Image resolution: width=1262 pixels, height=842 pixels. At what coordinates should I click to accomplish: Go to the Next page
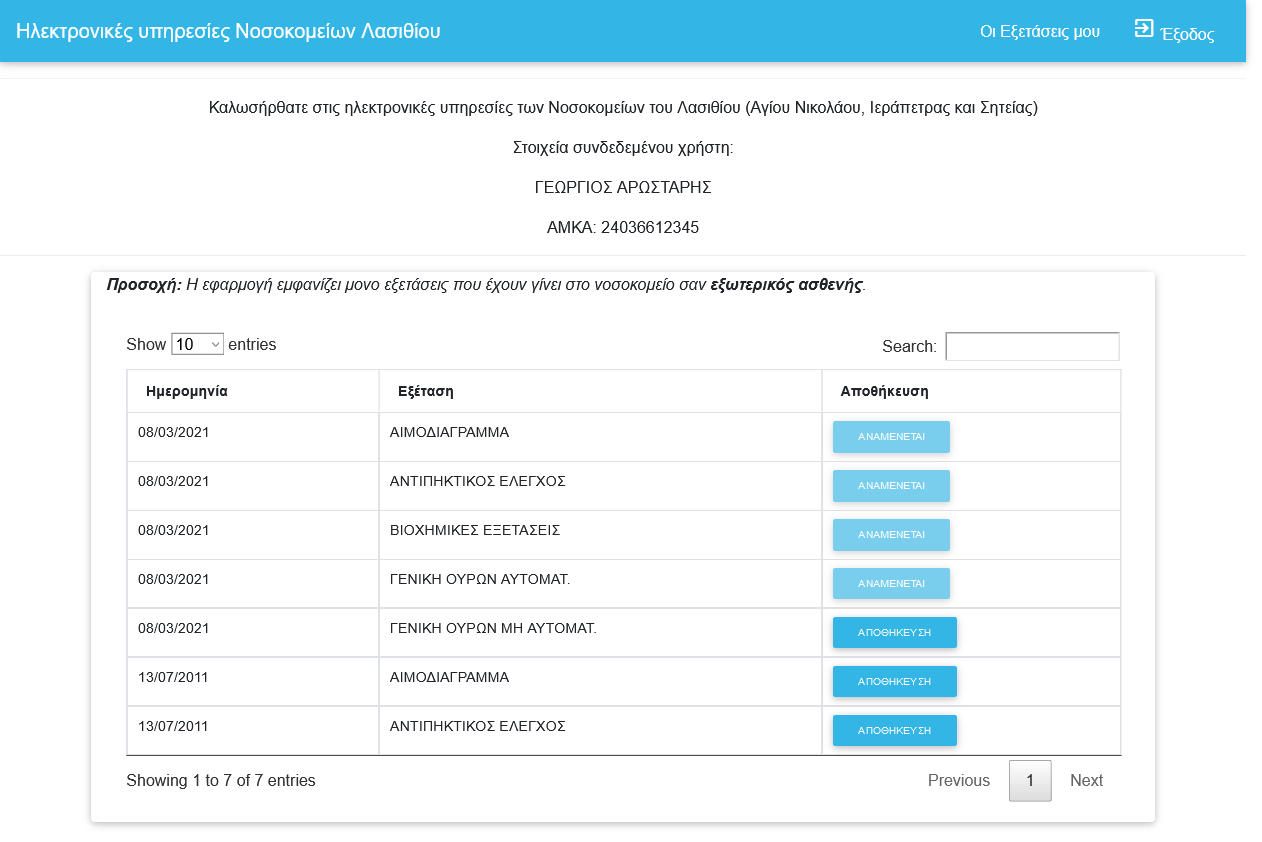click(x=1086, y=781)
